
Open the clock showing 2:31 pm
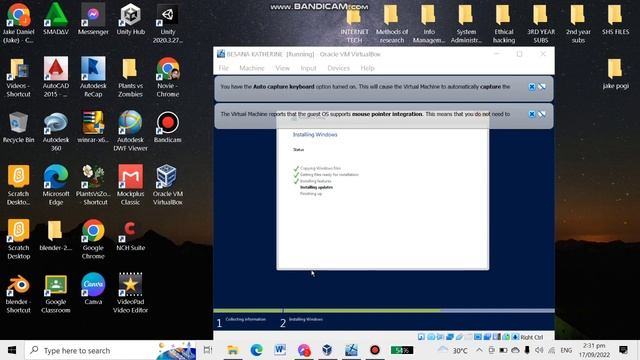(x=594, y=350)
